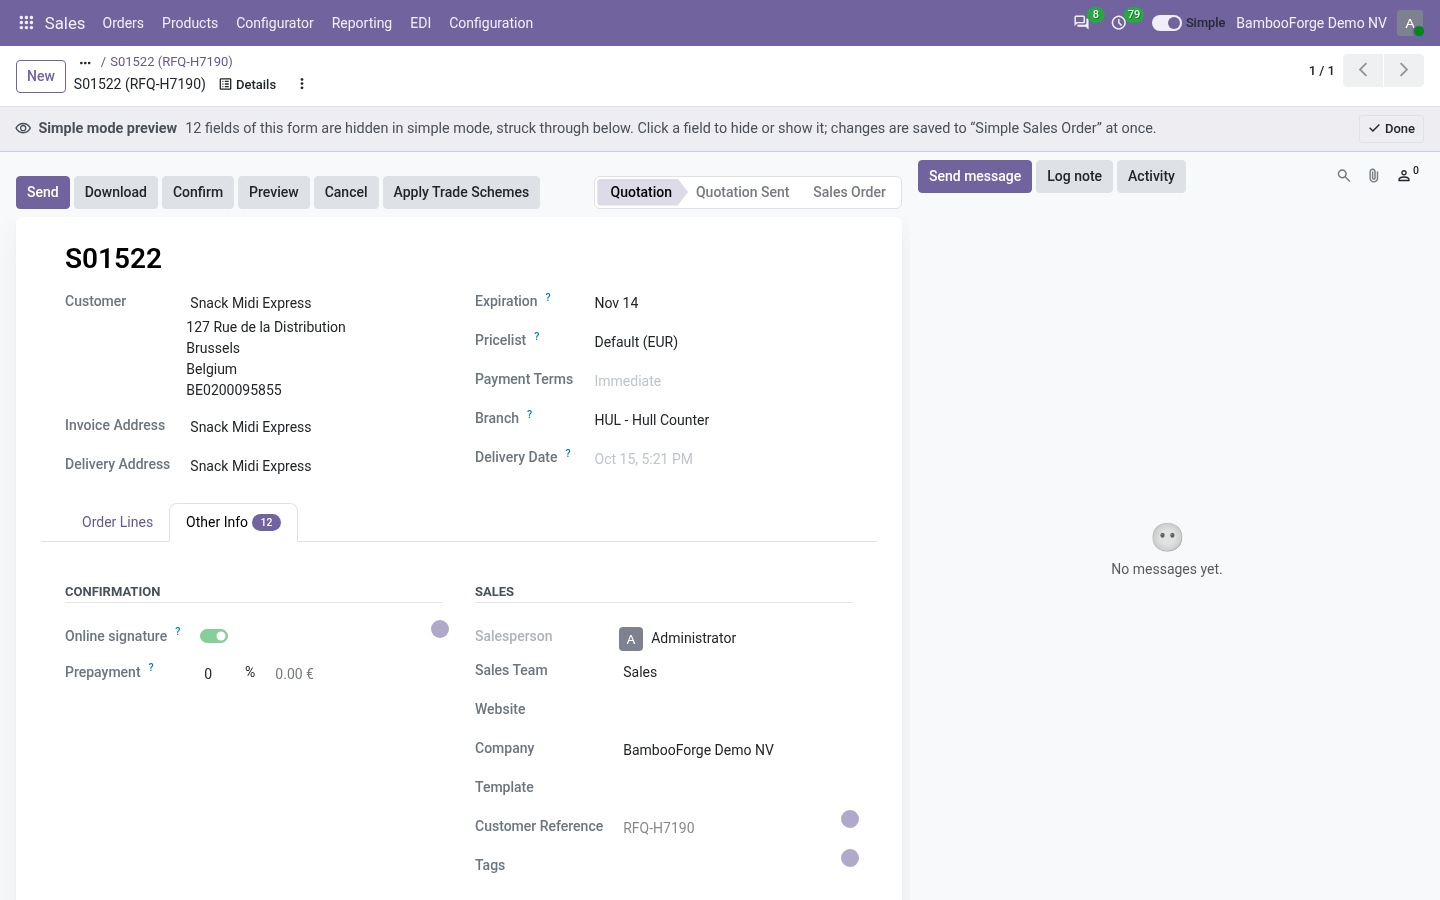Image resolution: width=1440 pixels, height=900 pixels.
Task: Open the record actions kebab menu
Action: pos(302,84)
